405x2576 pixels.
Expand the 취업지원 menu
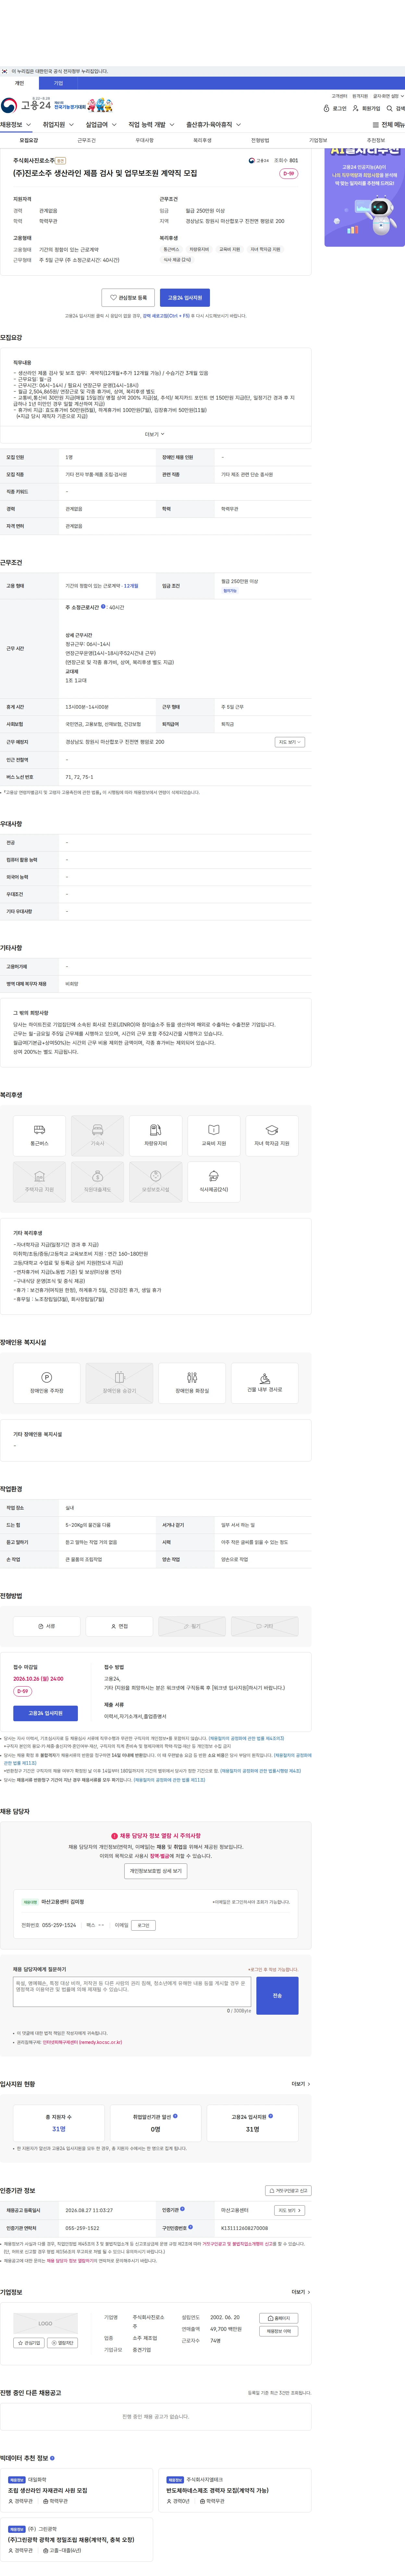(x=58, y=125)
